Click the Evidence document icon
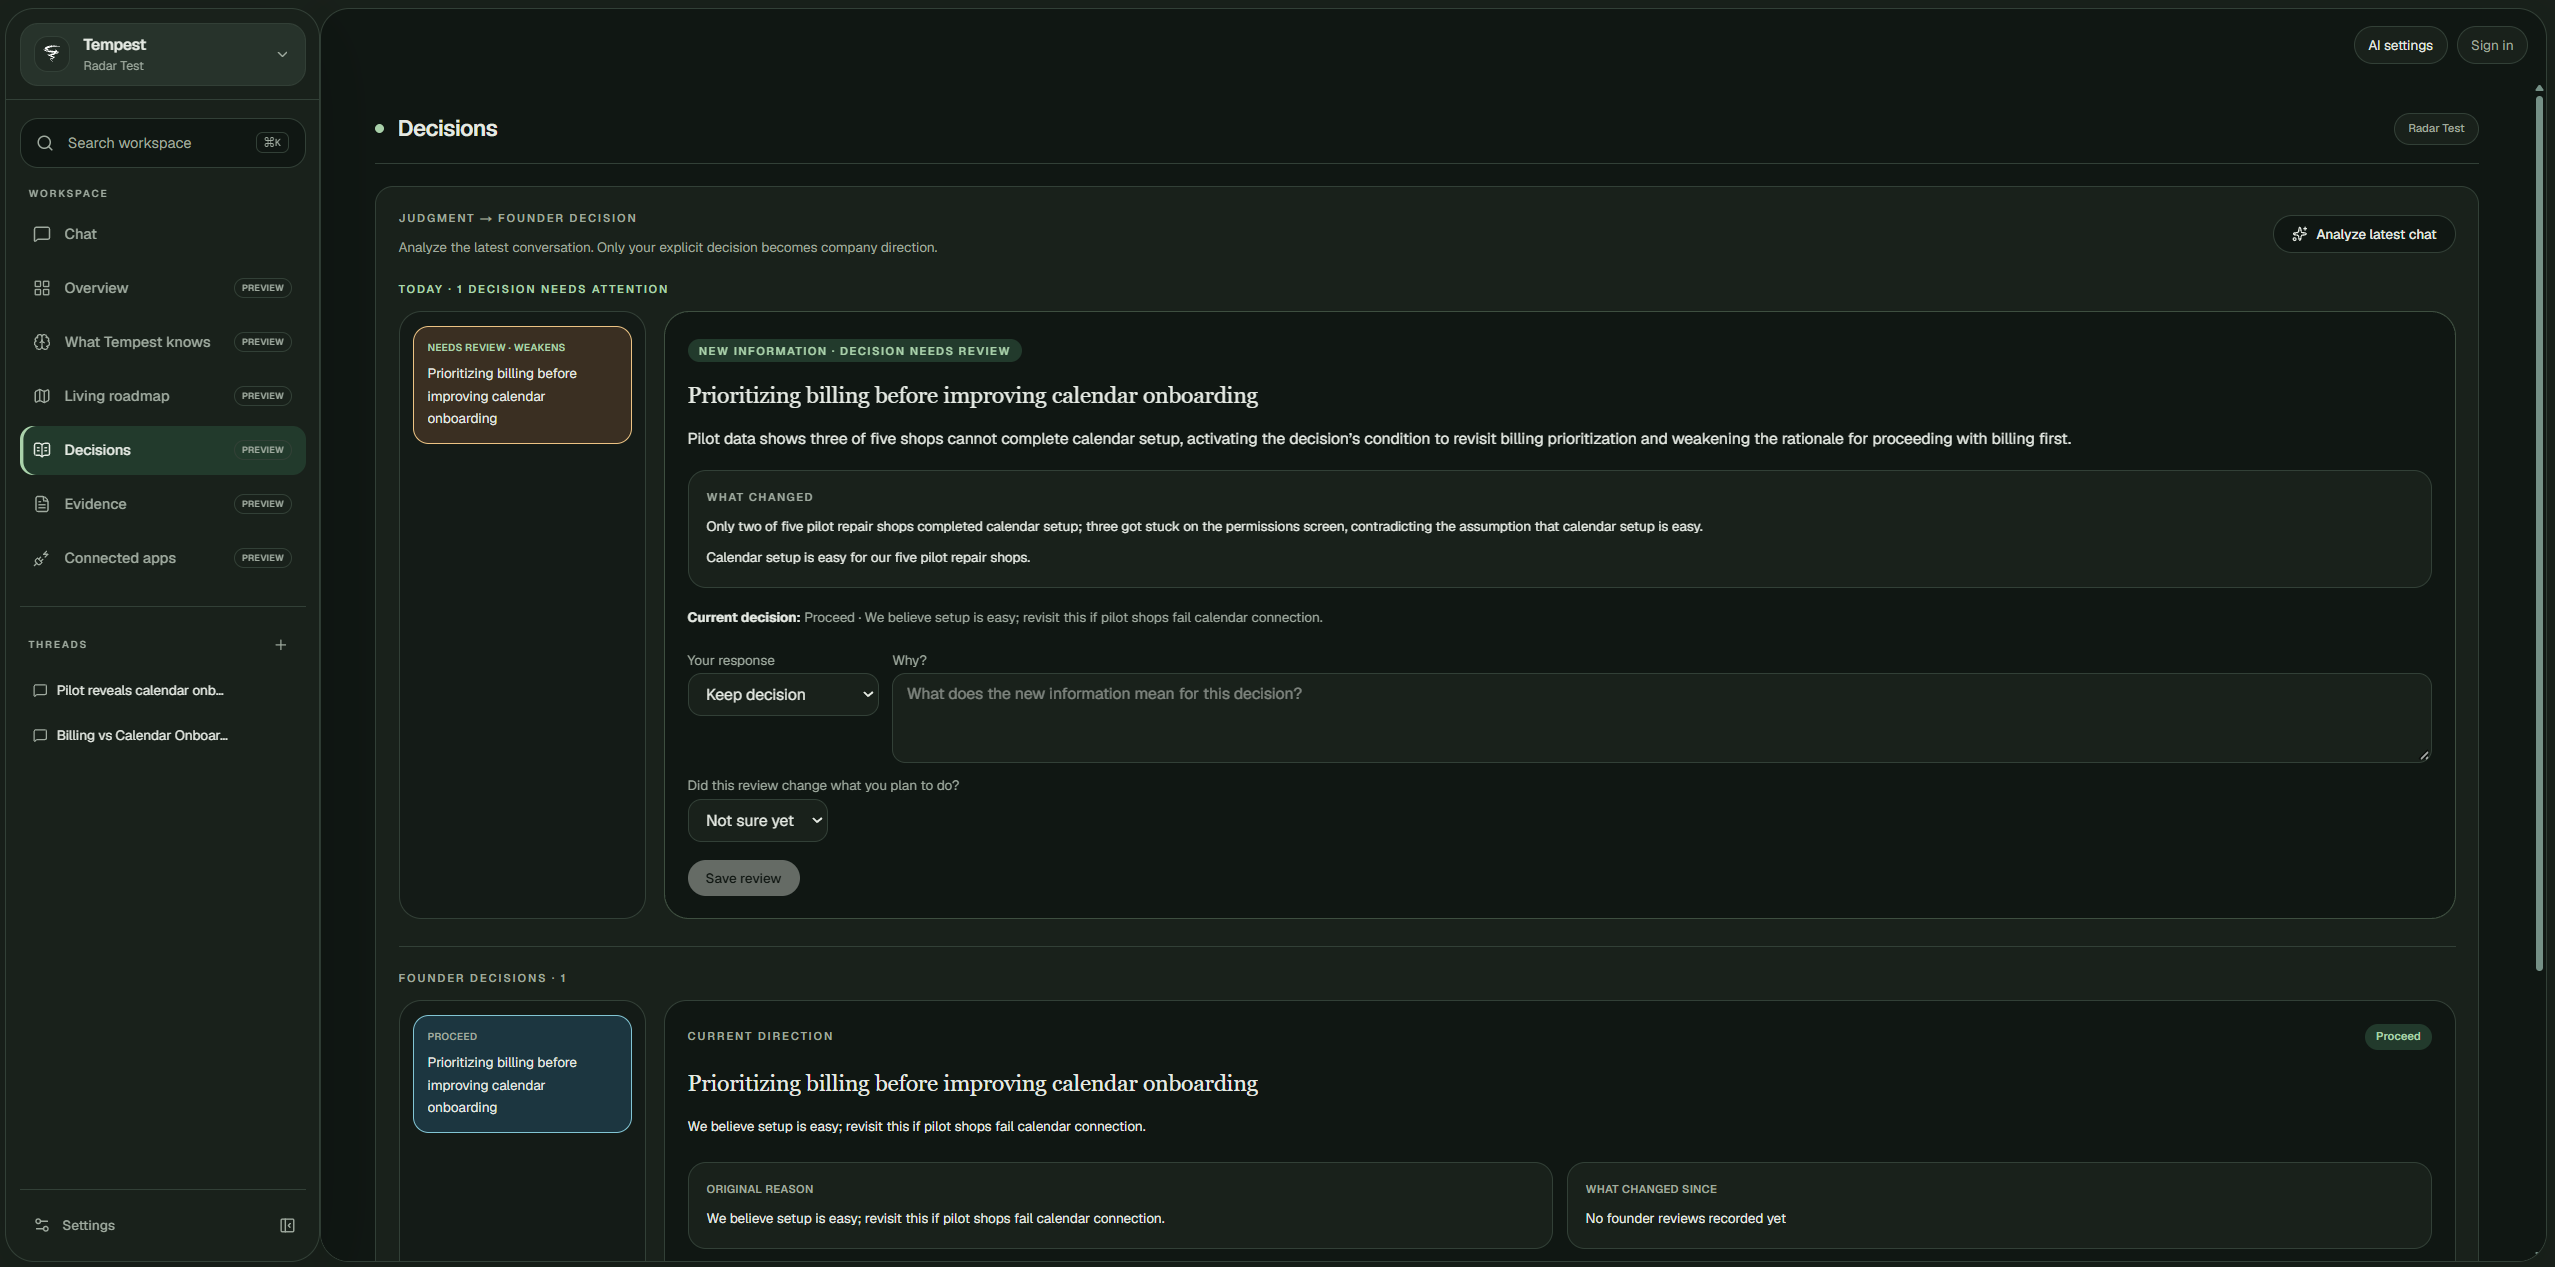 (42, 504)
